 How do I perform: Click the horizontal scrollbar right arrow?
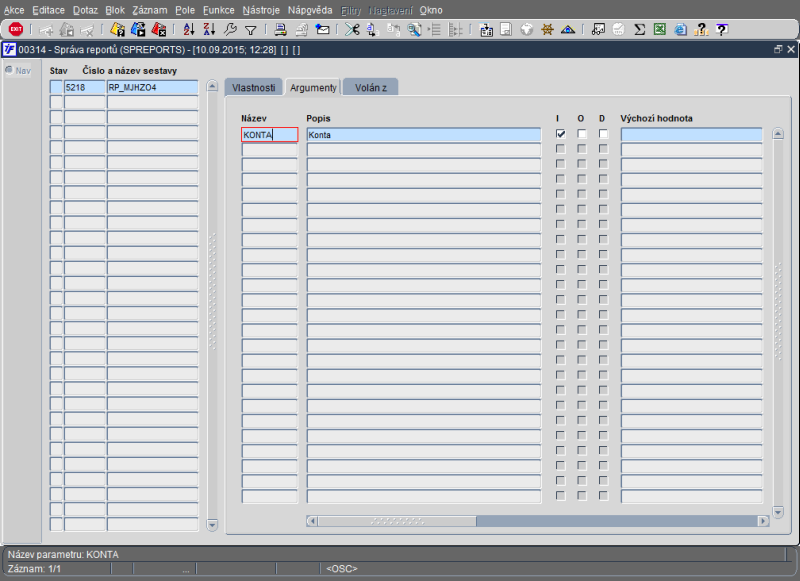[763, 521]
